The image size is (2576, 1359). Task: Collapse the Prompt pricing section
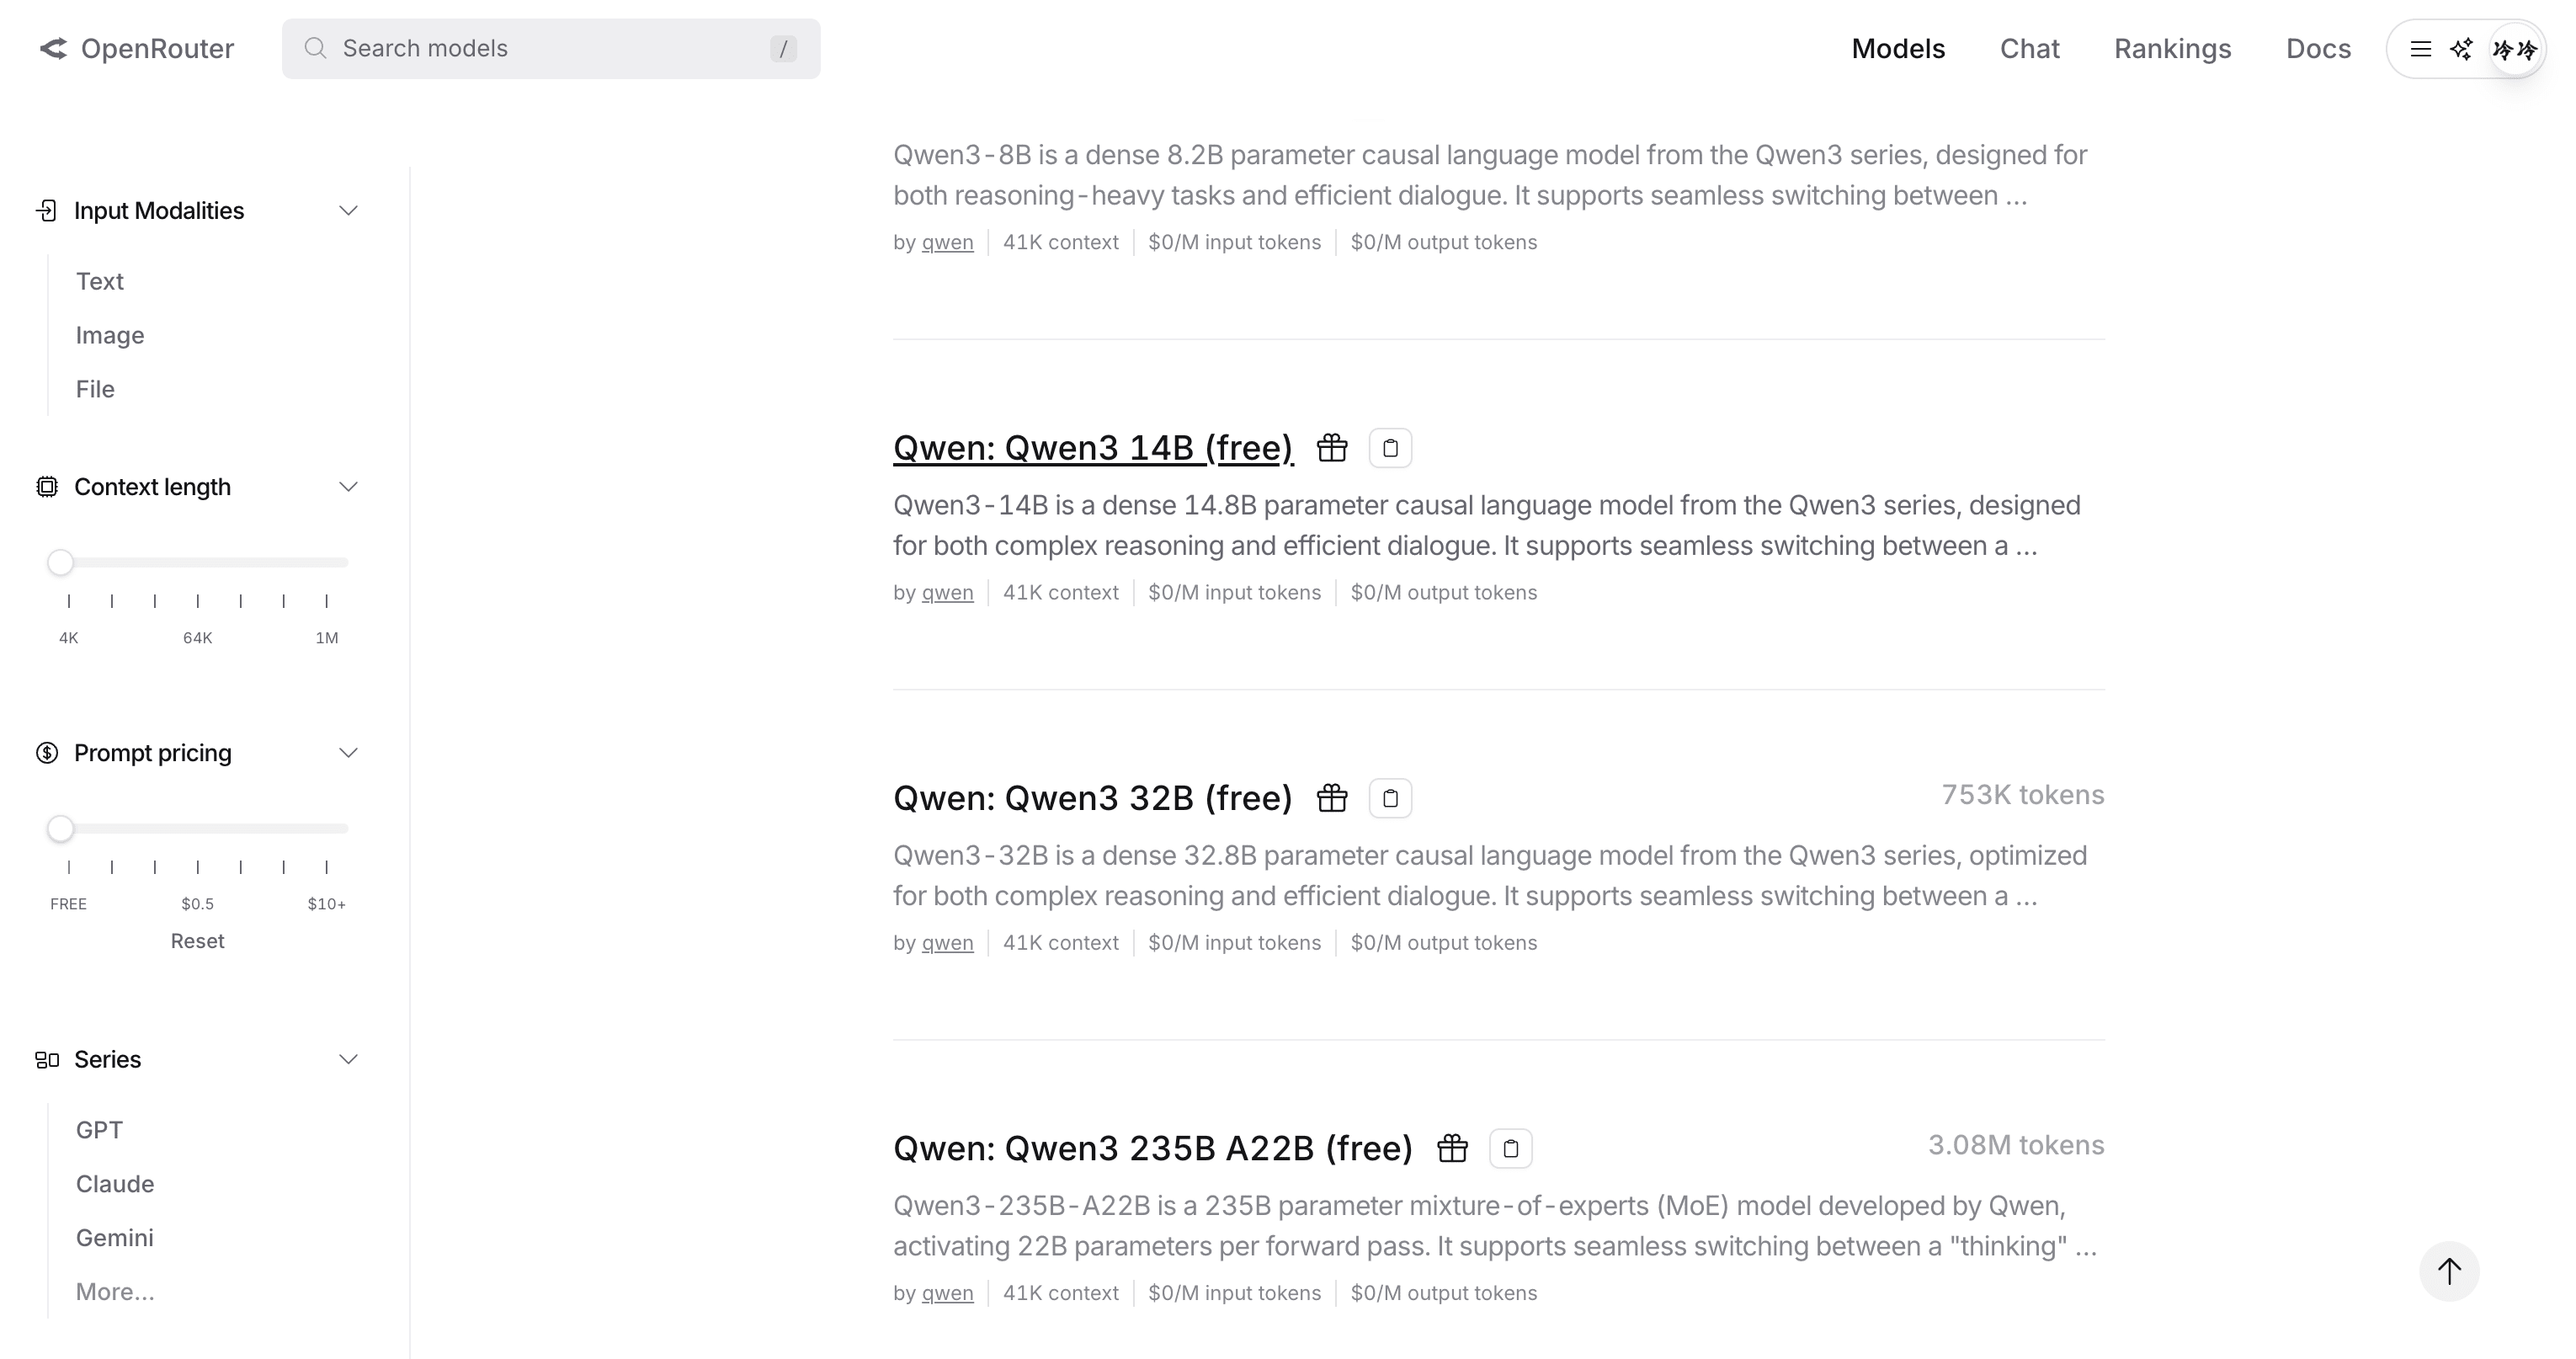348,753
